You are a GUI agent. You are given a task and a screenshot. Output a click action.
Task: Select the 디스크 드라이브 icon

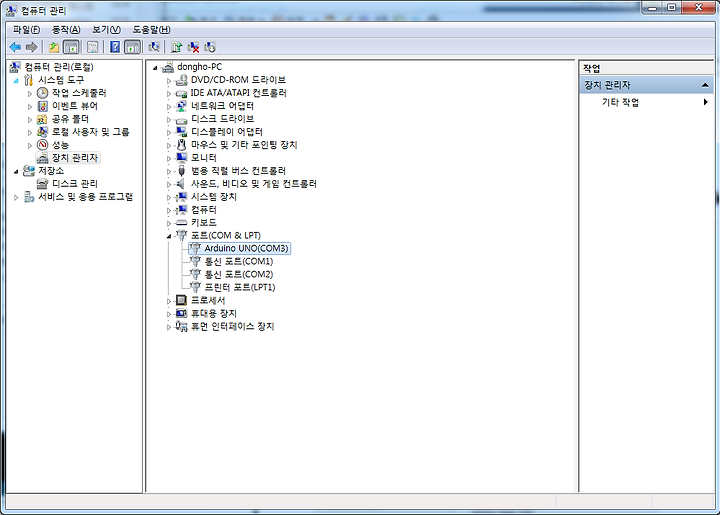point(181,119)
